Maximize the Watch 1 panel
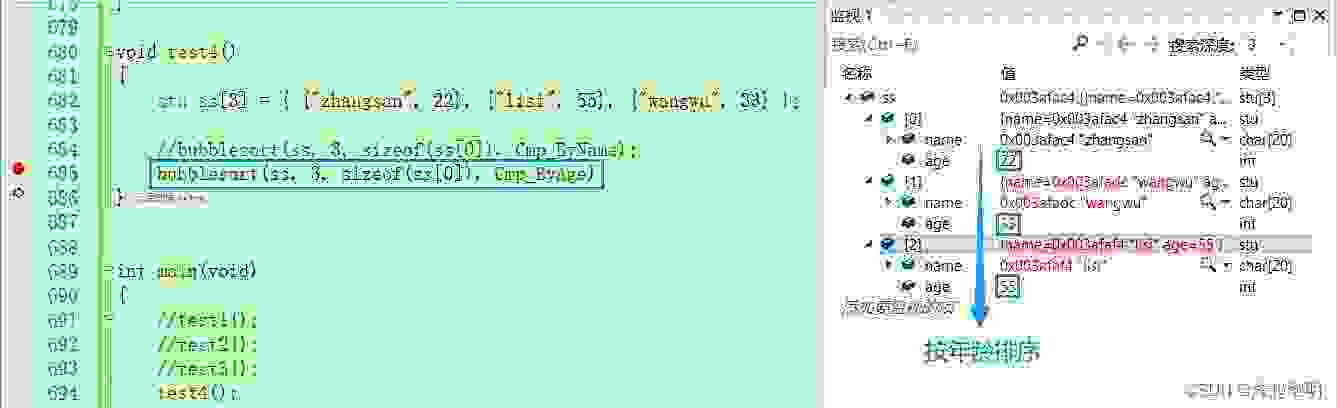The image size is (1337, 408). [x=1299, y=15]
